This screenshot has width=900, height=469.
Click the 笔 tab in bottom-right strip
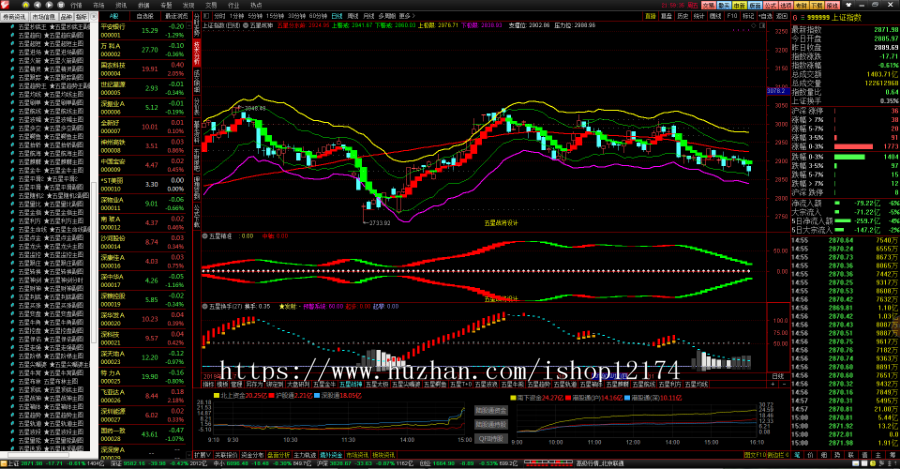[x=797, y=455]
